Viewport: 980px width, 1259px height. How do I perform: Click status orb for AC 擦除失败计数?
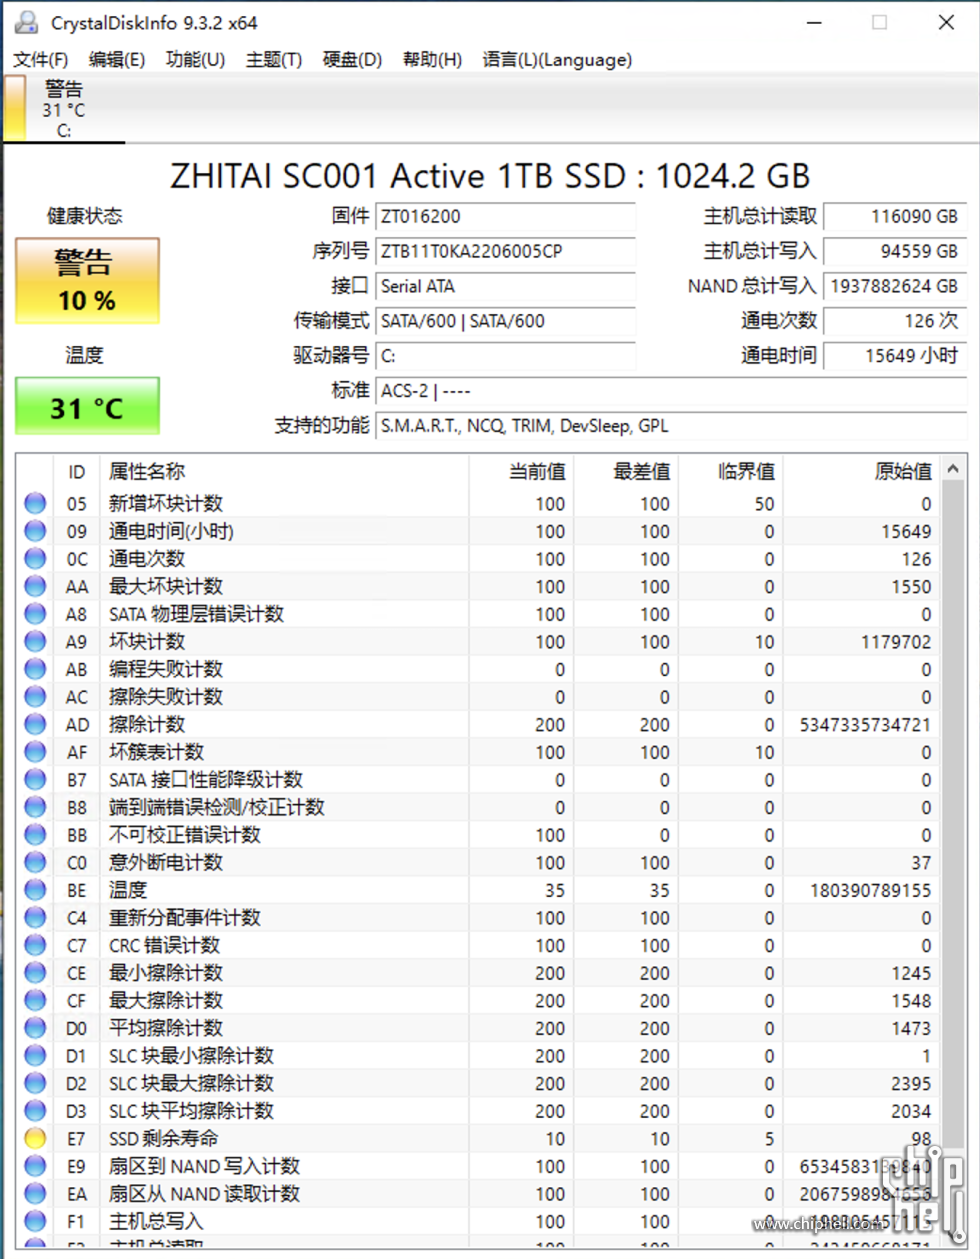36,696
